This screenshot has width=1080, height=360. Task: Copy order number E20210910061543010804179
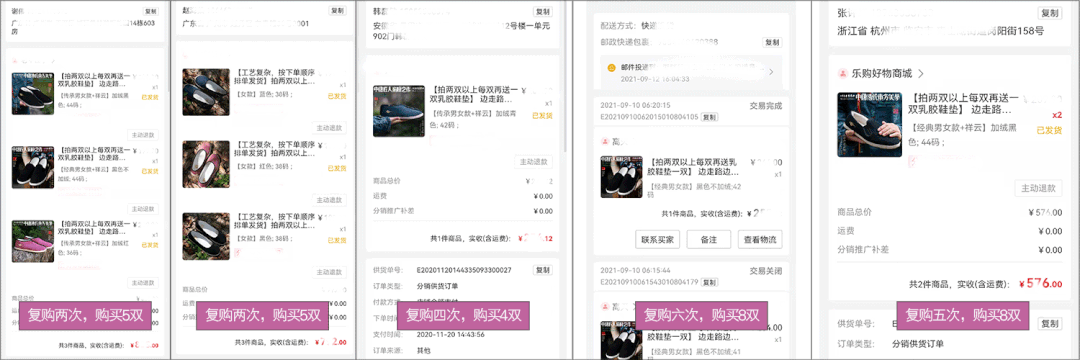tap(709, 282)
